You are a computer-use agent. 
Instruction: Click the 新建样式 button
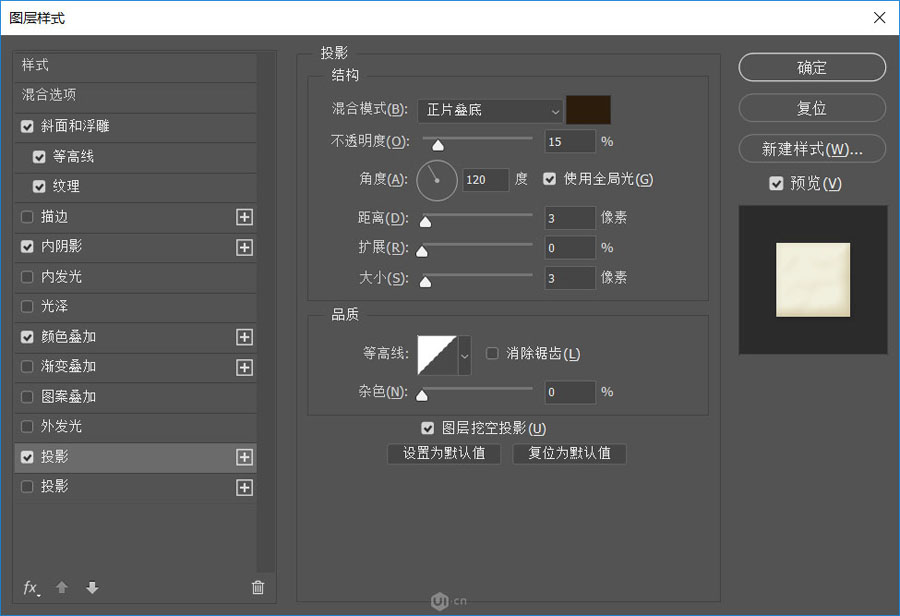click(811, 148)
